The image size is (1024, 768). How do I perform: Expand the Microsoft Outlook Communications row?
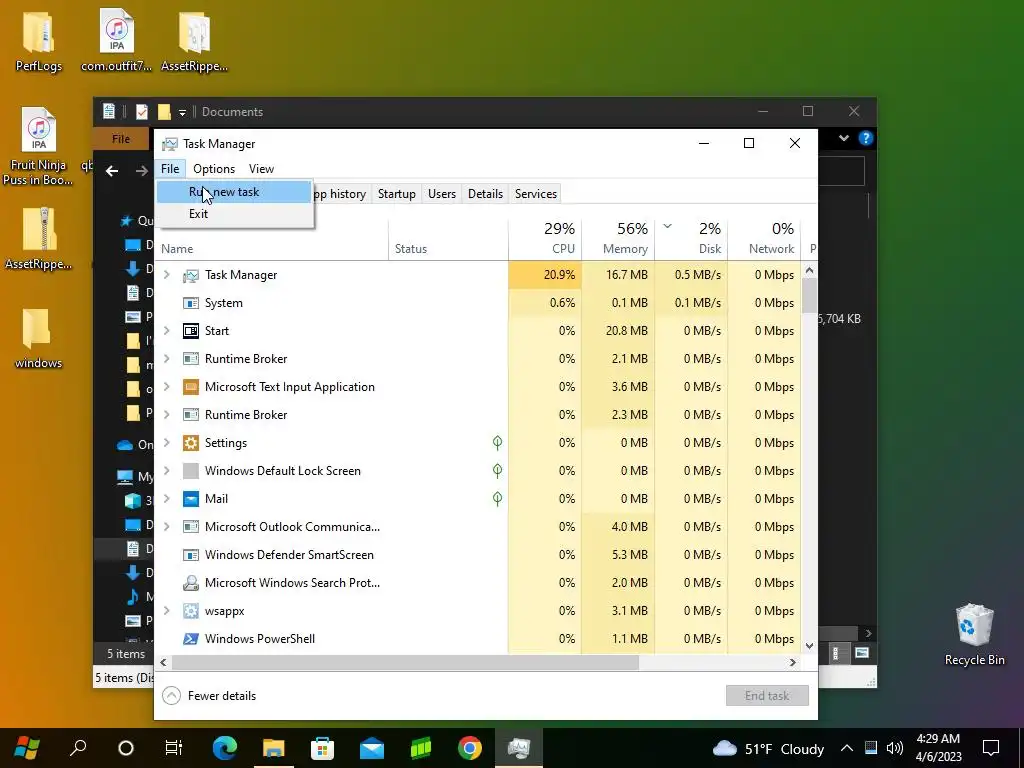pos(167,526)
